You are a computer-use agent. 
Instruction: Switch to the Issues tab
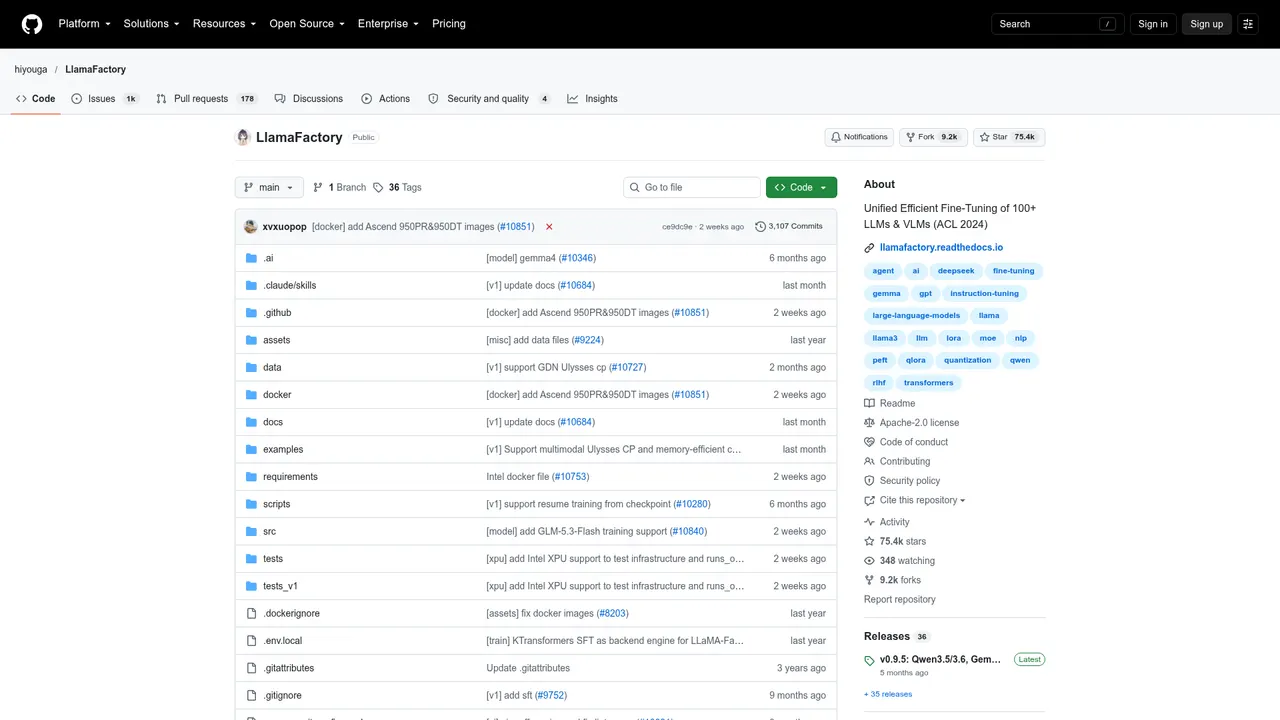[x=105, y=99]
